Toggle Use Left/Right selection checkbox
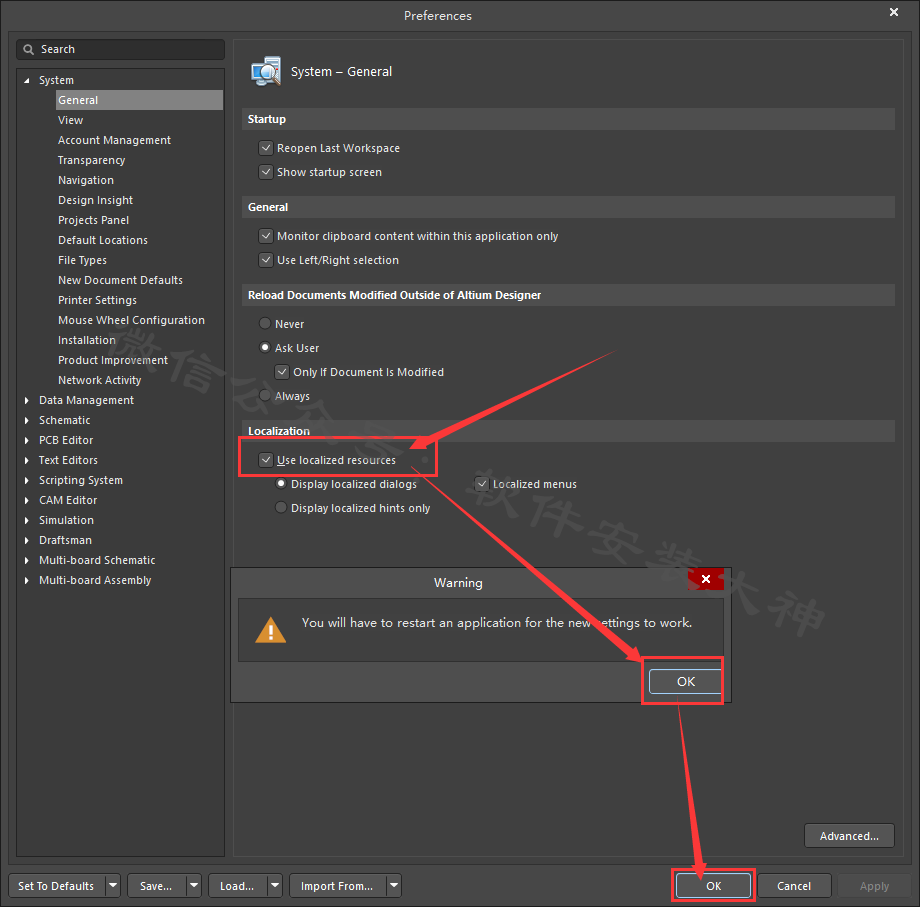This screenshot has height=907, width=920. [x=266, y=260]
